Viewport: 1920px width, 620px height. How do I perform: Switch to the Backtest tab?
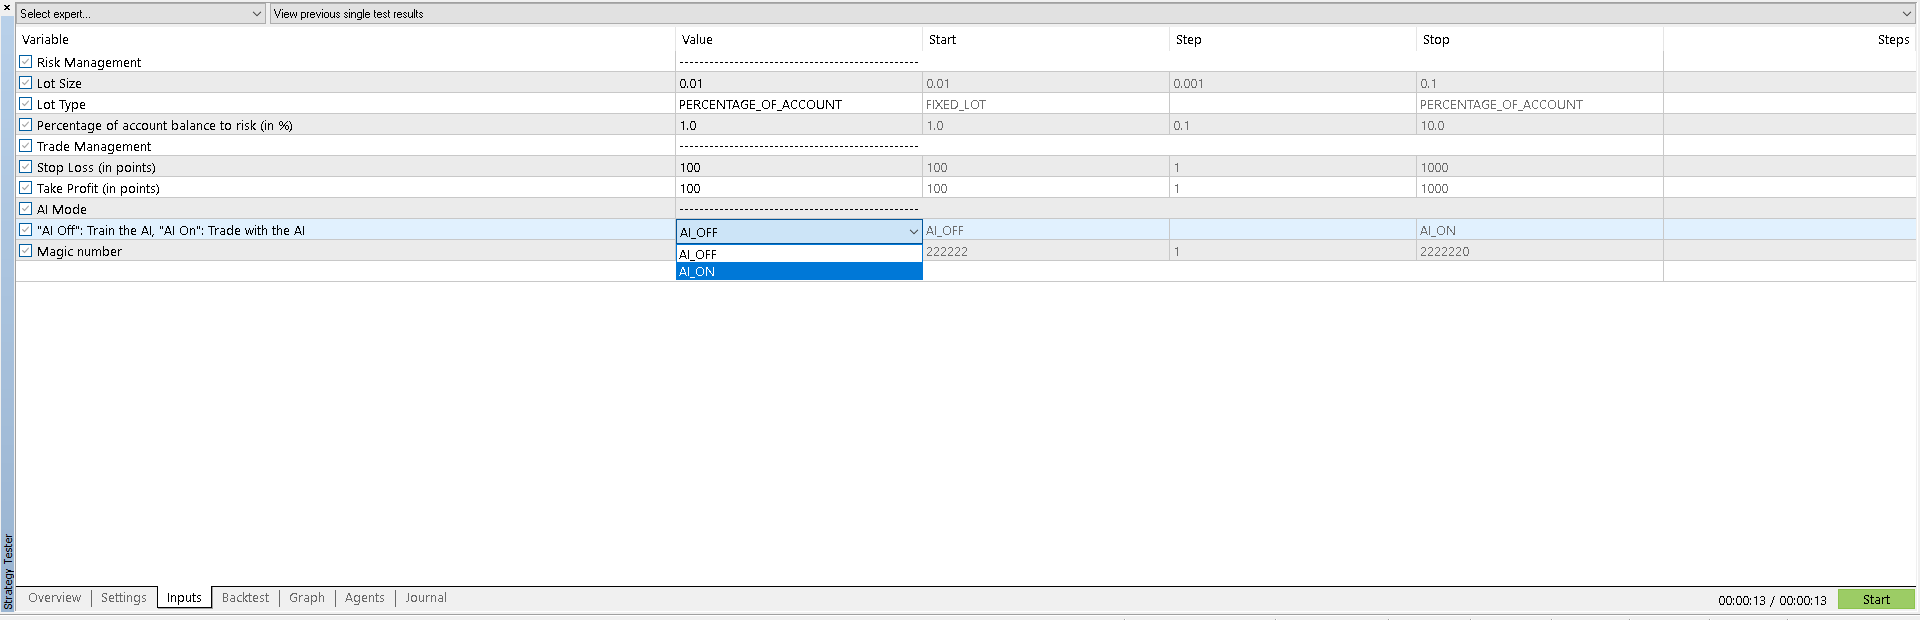(245, 598)
